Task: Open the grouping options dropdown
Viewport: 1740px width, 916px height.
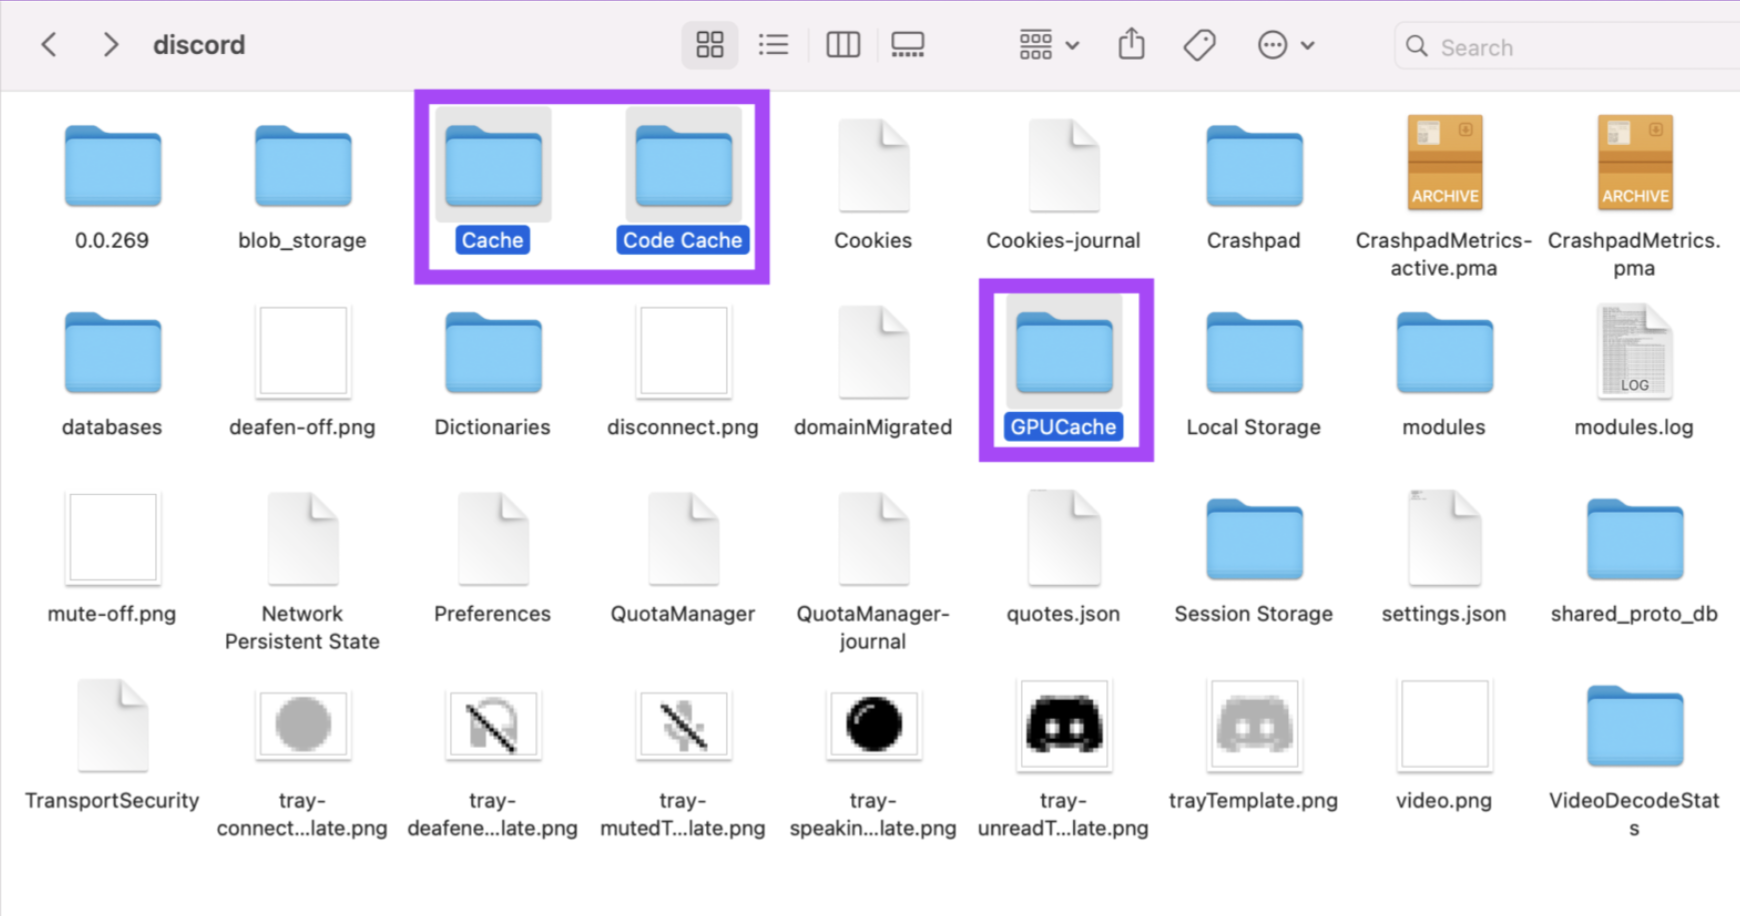Action: click(1046, 45)
